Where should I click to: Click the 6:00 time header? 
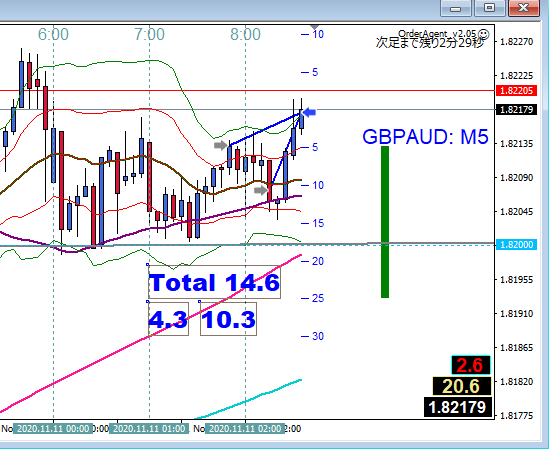[53, 34]
